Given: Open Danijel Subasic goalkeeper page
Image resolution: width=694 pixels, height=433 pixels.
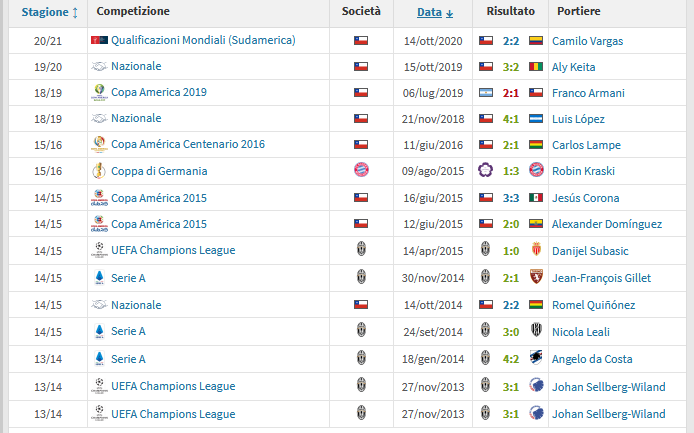Looking at the screenshot, I should 590,251.
